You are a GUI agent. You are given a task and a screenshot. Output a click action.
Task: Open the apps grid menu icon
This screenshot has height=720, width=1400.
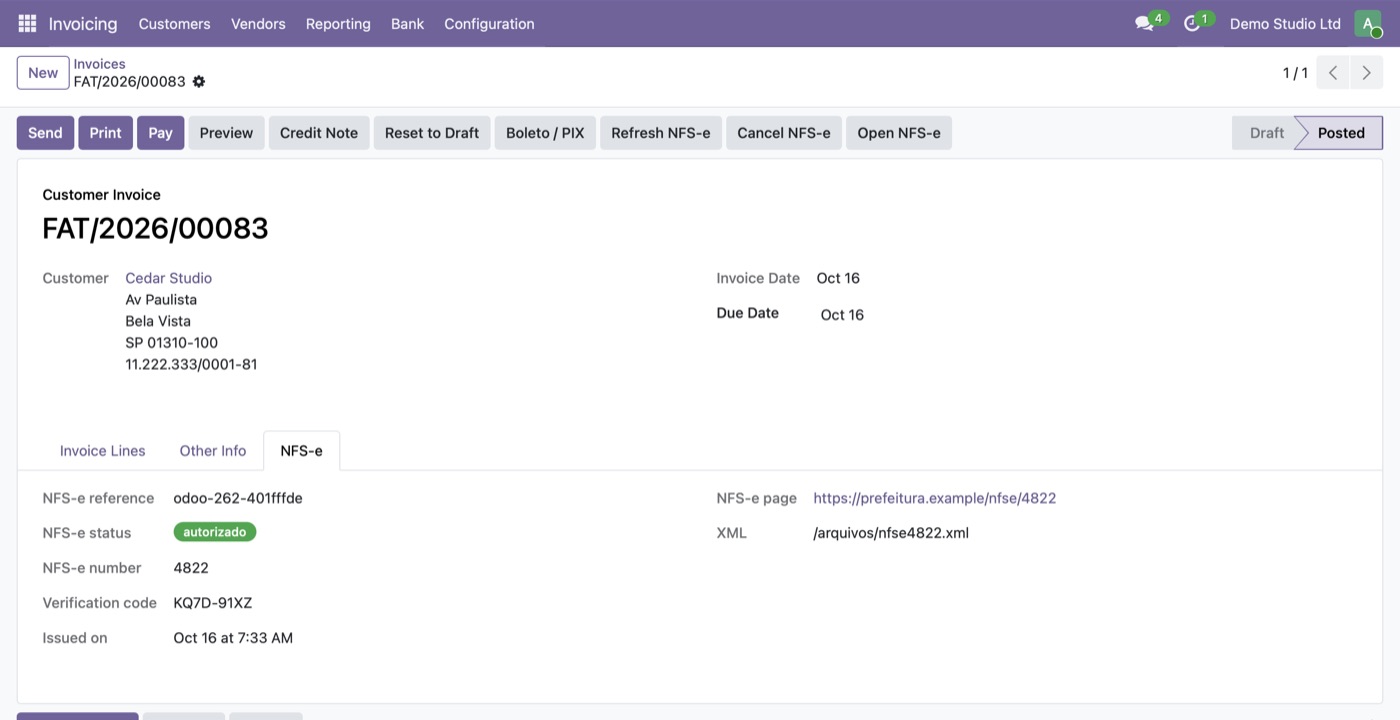pos(27,23)
